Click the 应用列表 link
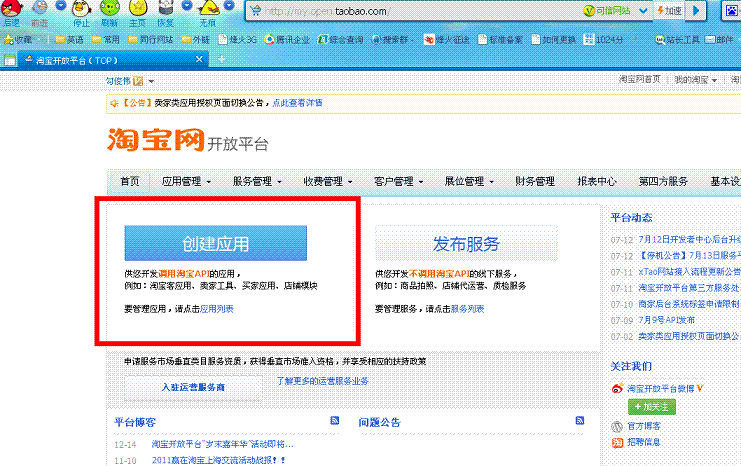This screenshot has height=466, width=741. 216,309
